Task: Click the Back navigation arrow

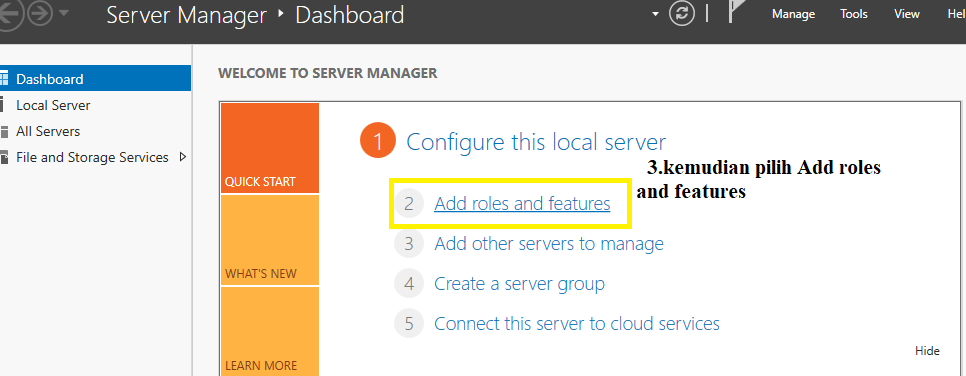Action: tap(10, 14)
